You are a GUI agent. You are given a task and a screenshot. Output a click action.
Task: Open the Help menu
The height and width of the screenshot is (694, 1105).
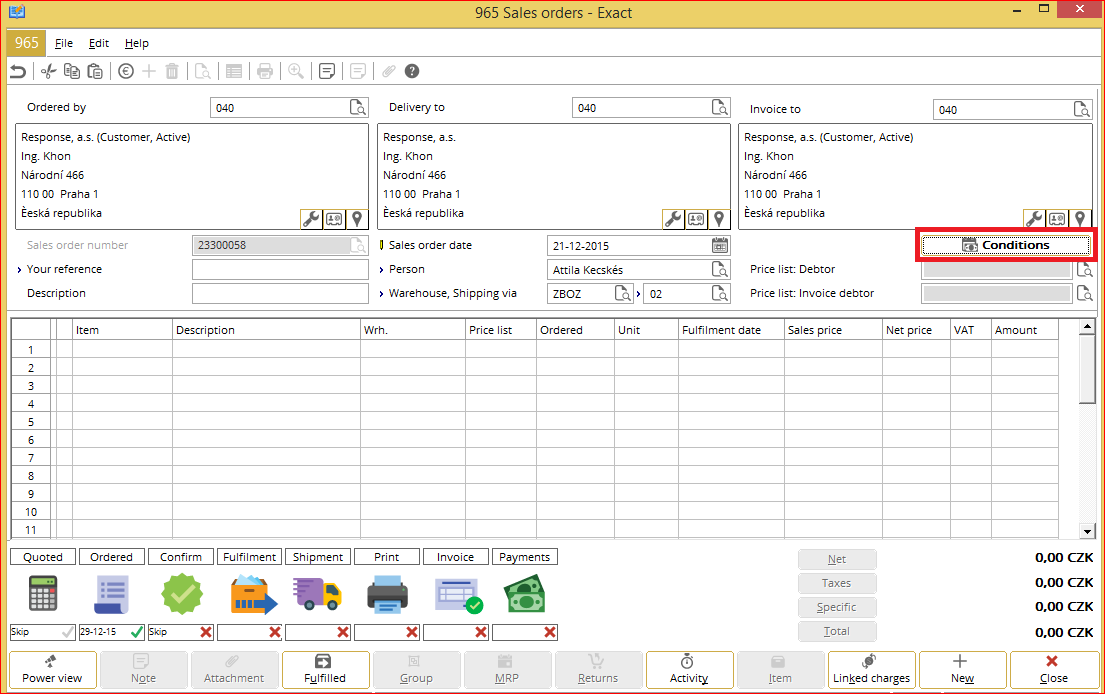click(137, 43)
